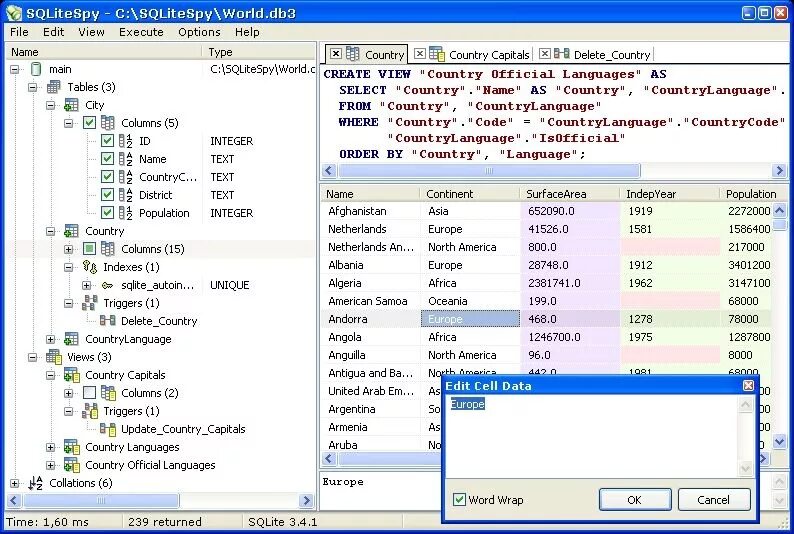Click the Collations sort icon
Image resolution: width=794 pixels, height=534 pixels.
click(x=35, y=483)
